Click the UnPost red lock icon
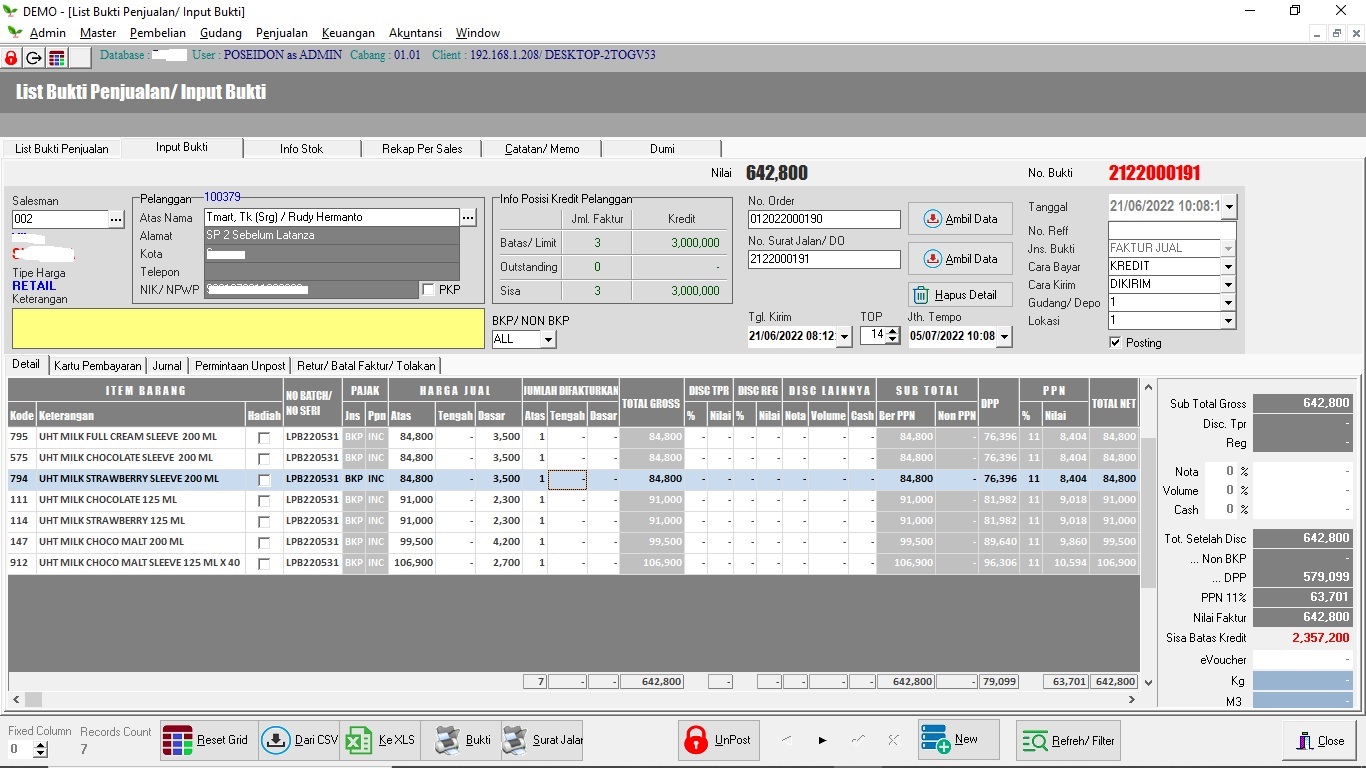 pyautogui.click(x=696, y=741)
